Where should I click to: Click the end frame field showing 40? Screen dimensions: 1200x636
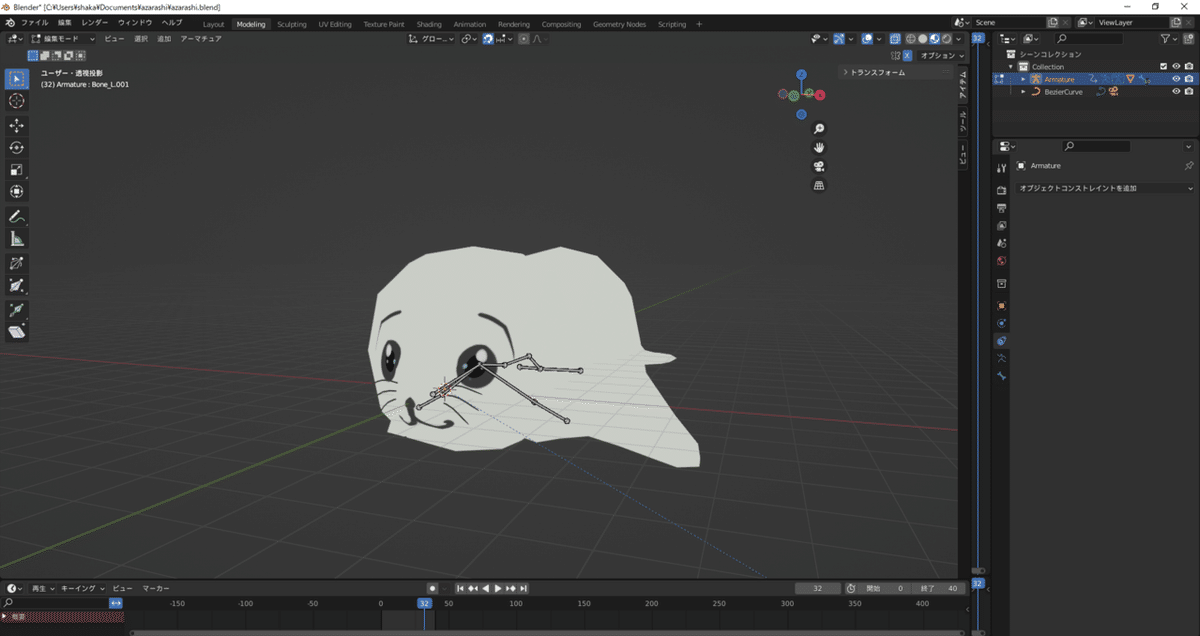942,588
